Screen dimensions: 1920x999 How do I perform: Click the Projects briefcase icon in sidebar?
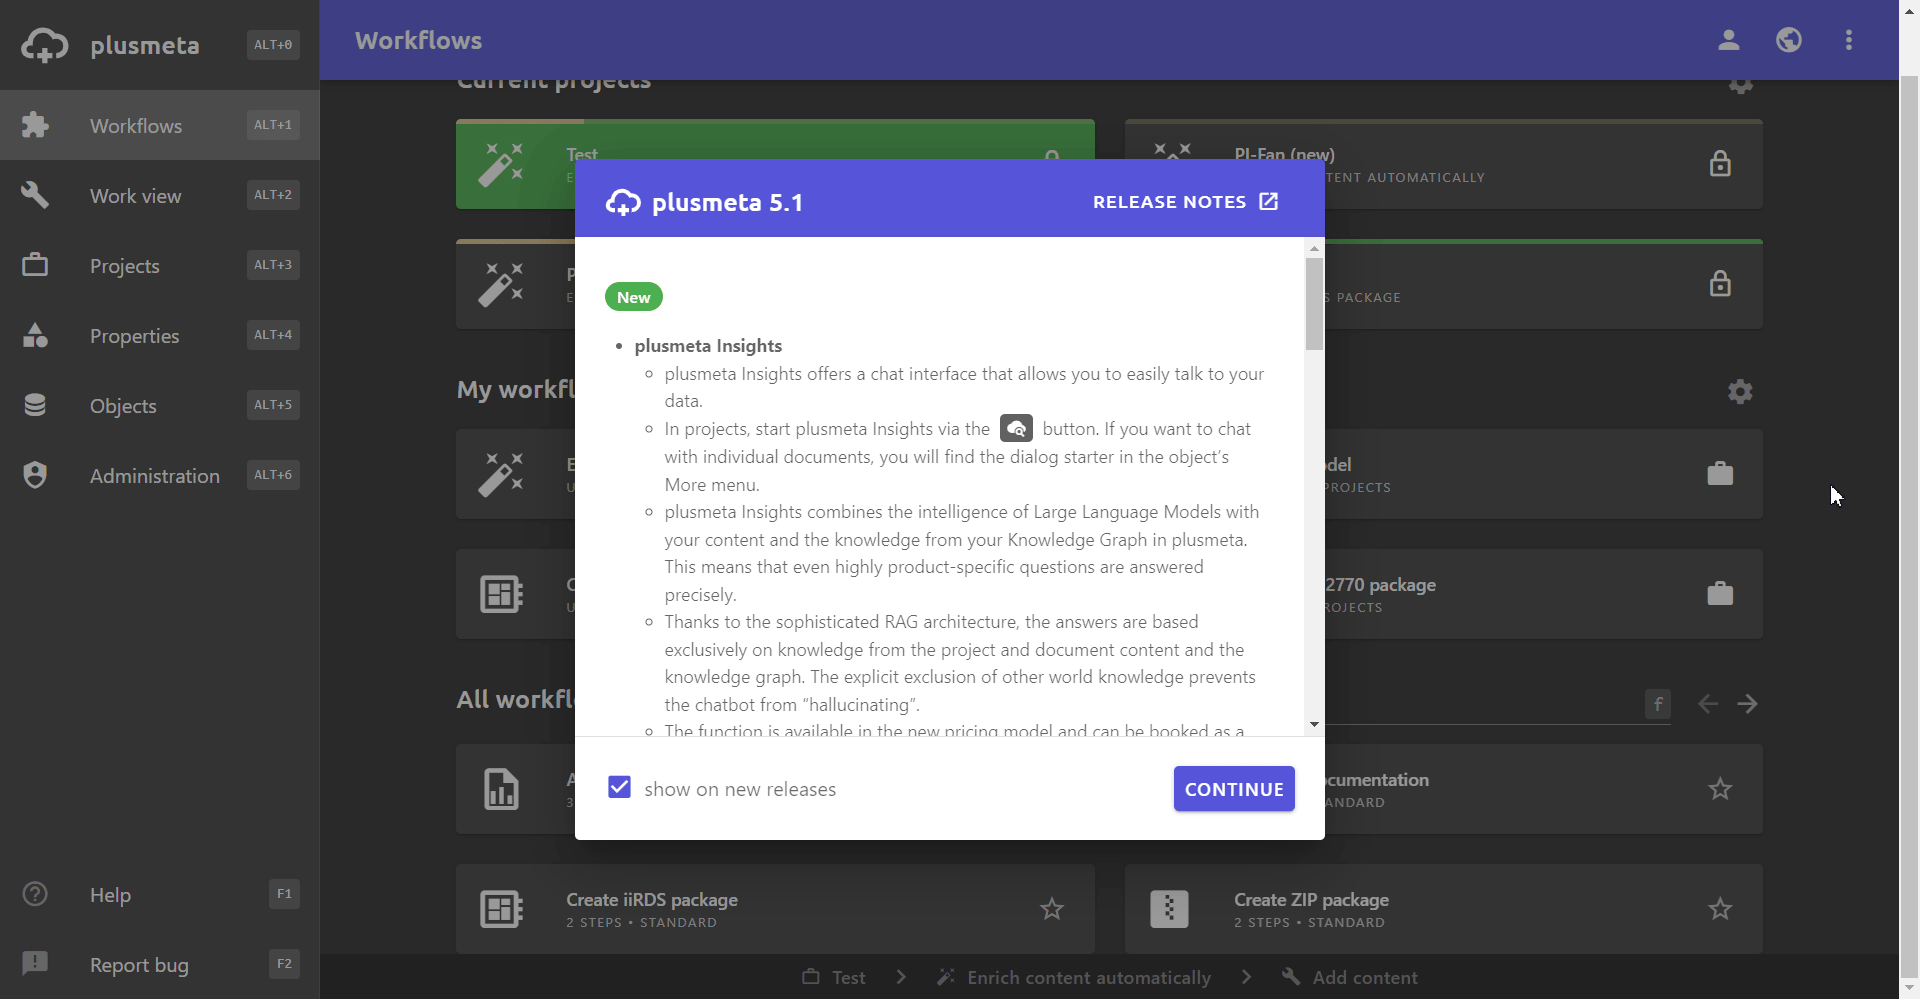(x=35, y=265)
